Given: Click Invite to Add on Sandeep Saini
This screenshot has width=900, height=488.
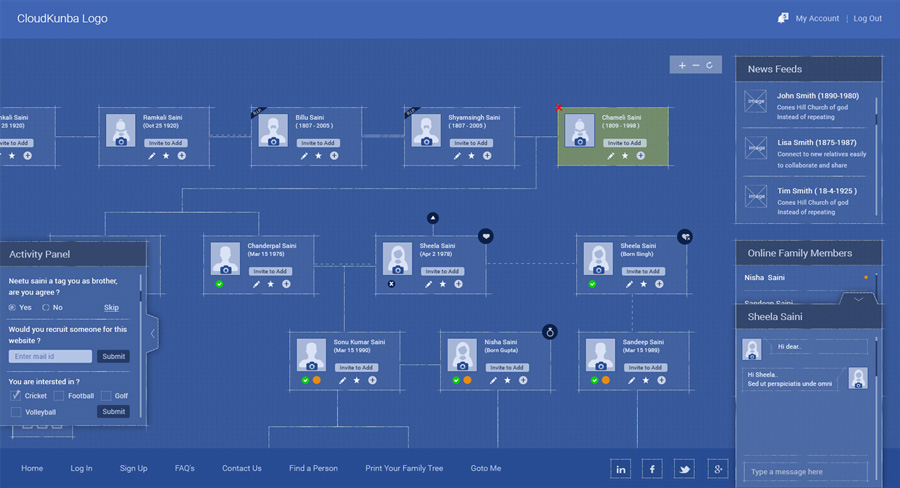Looking at the screenshot, I should [x=643, y=367].
